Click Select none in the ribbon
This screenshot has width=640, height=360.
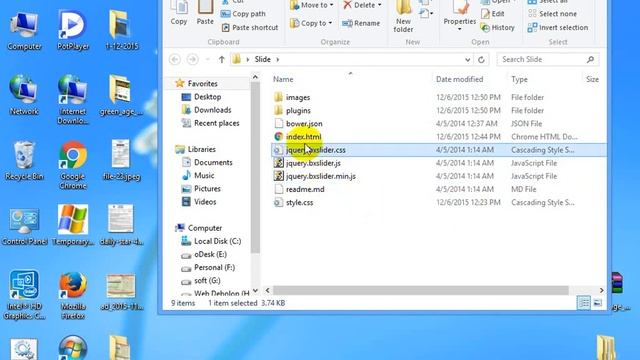tap(552, 14)
